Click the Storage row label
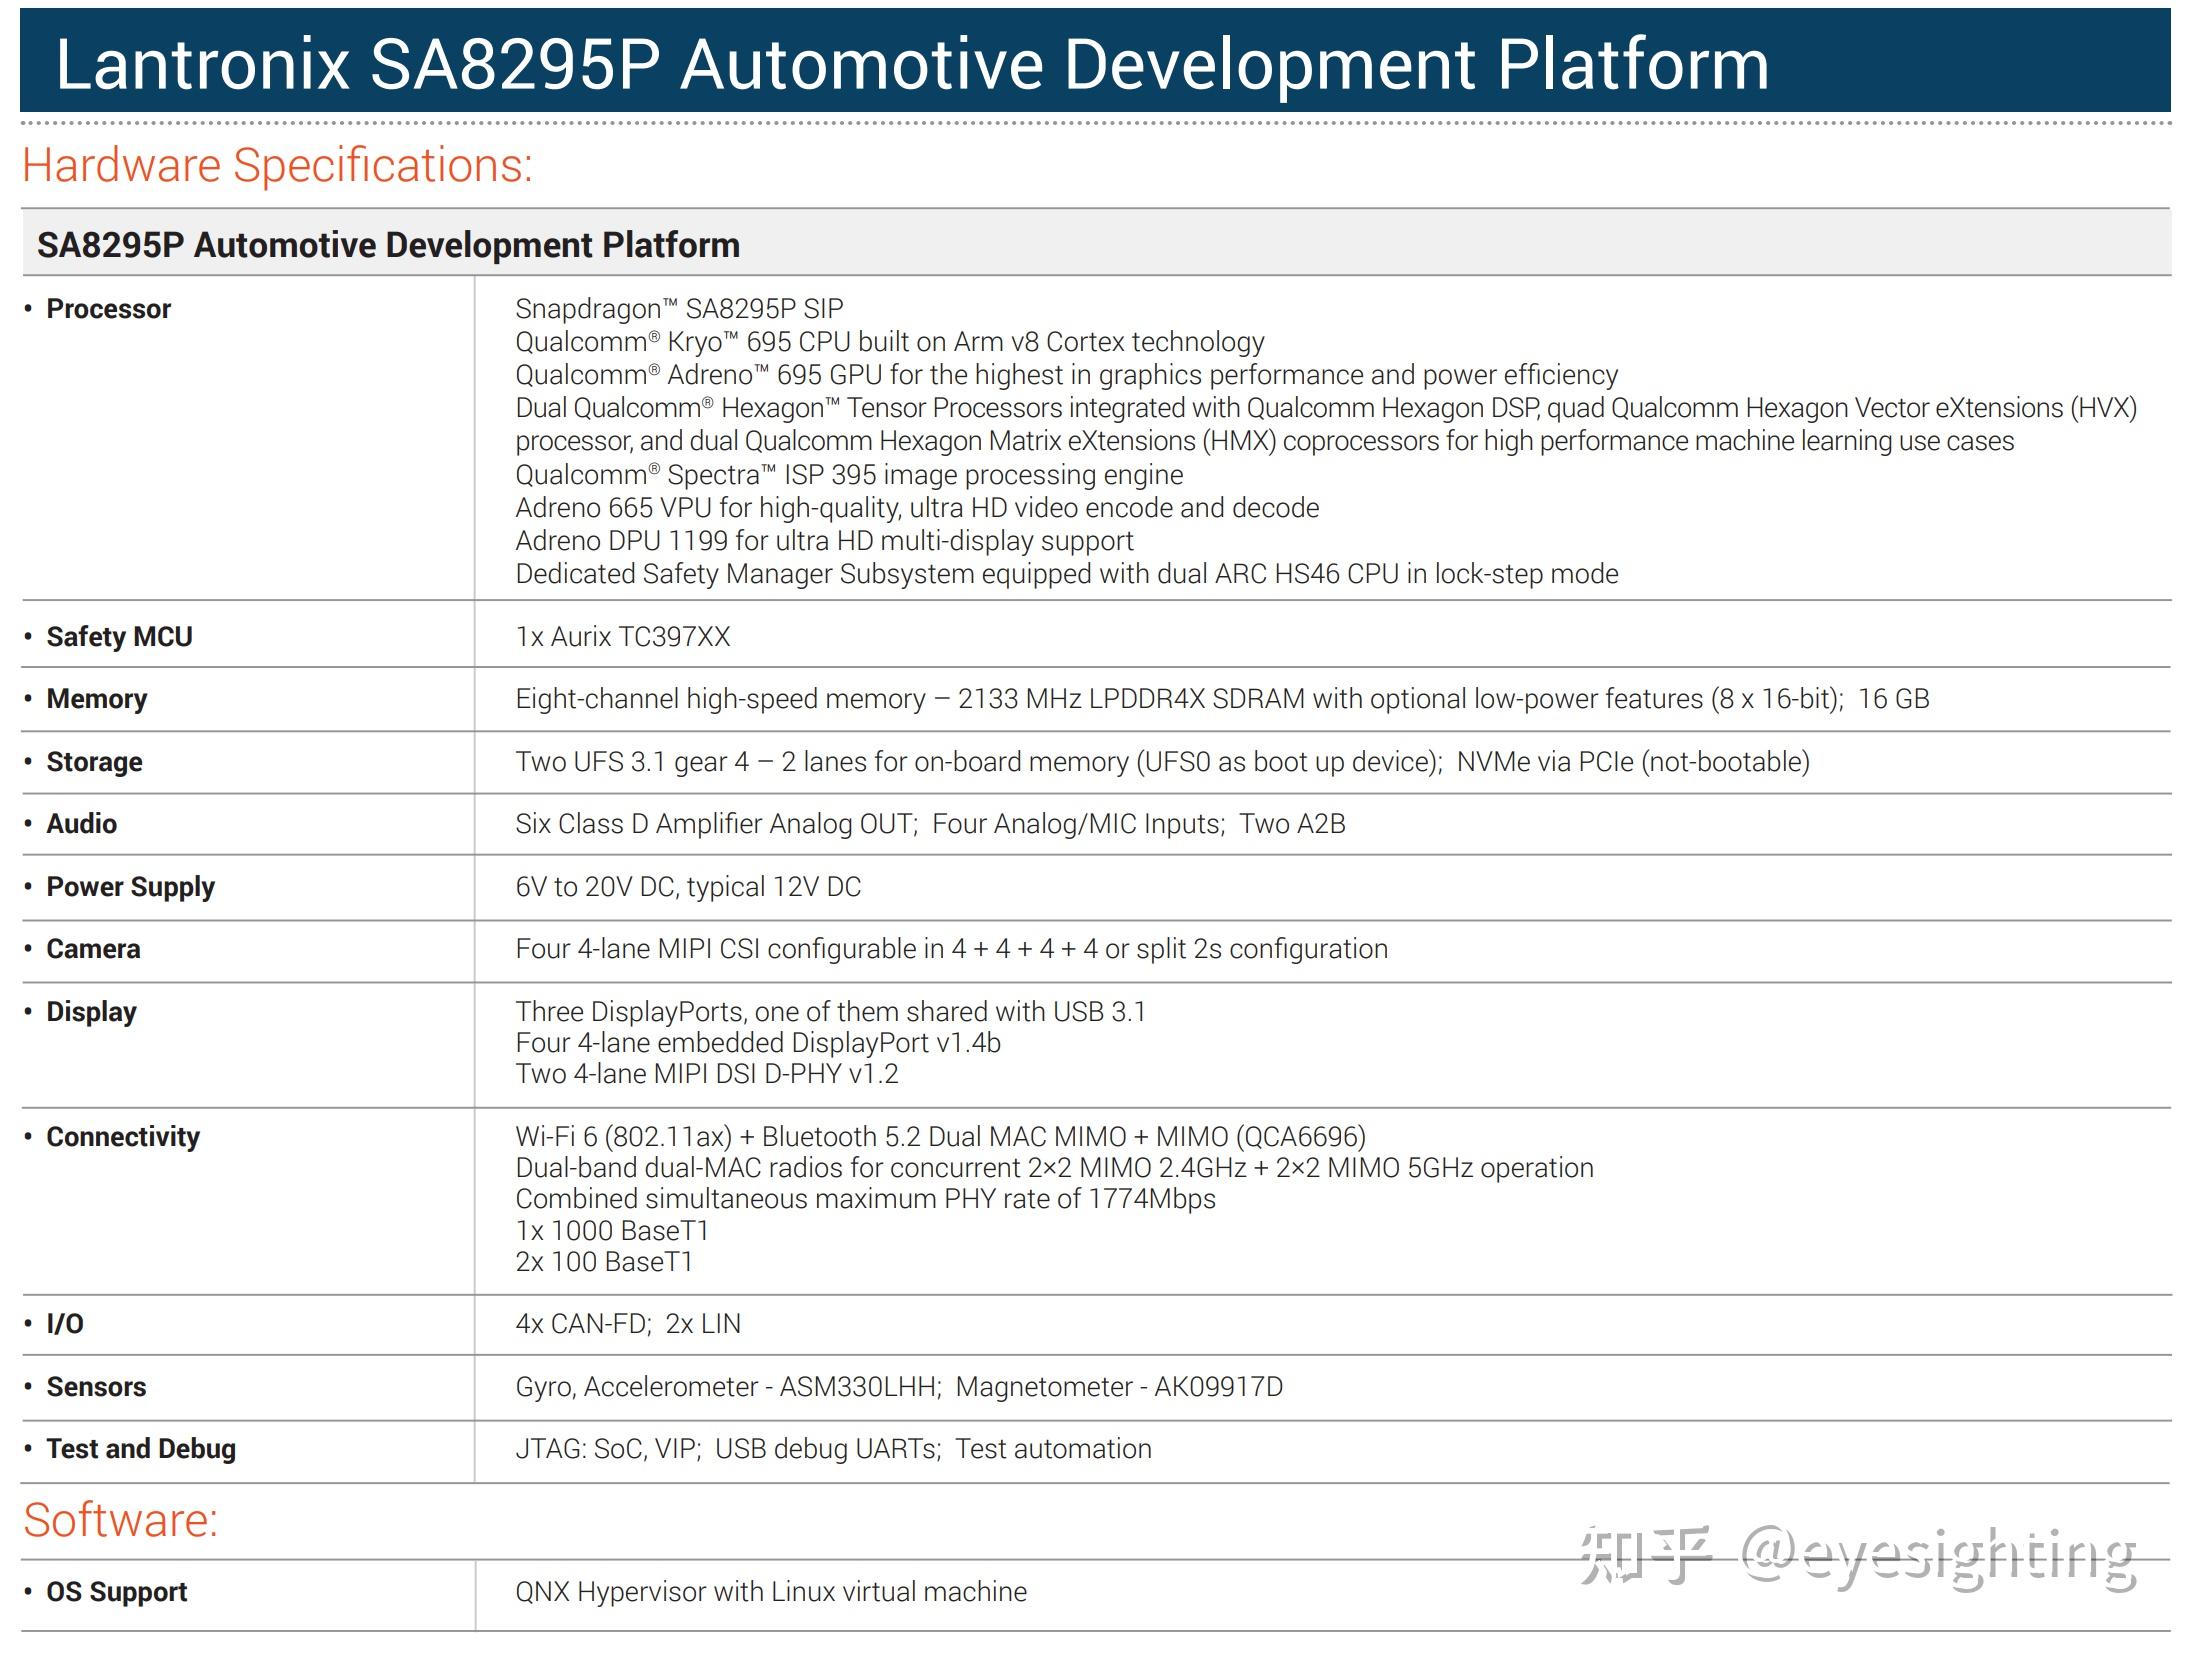Image resolution: width=2190 pixels, height=1654 pixels. (x=94, y=762)
